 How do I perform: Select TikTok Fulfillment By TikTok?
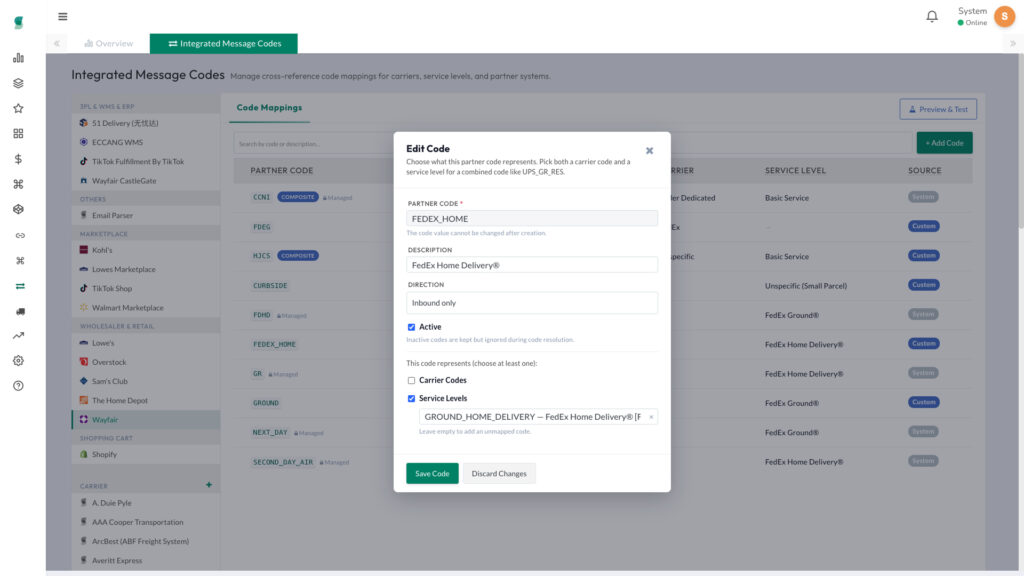tap(146, 161)
